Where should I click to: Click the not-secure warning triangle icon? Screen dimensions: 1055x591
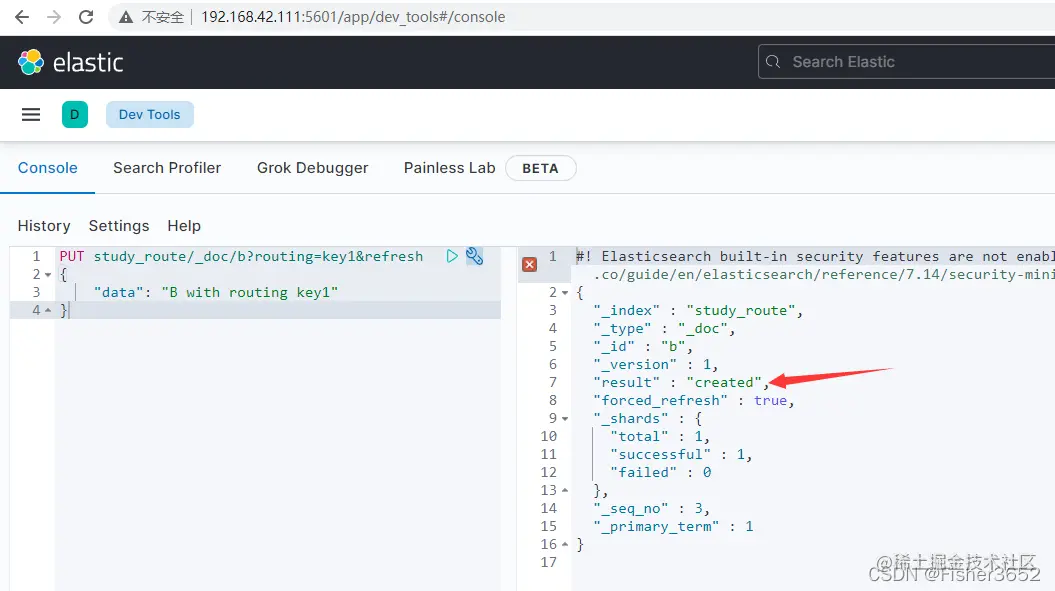pos(126,18)
